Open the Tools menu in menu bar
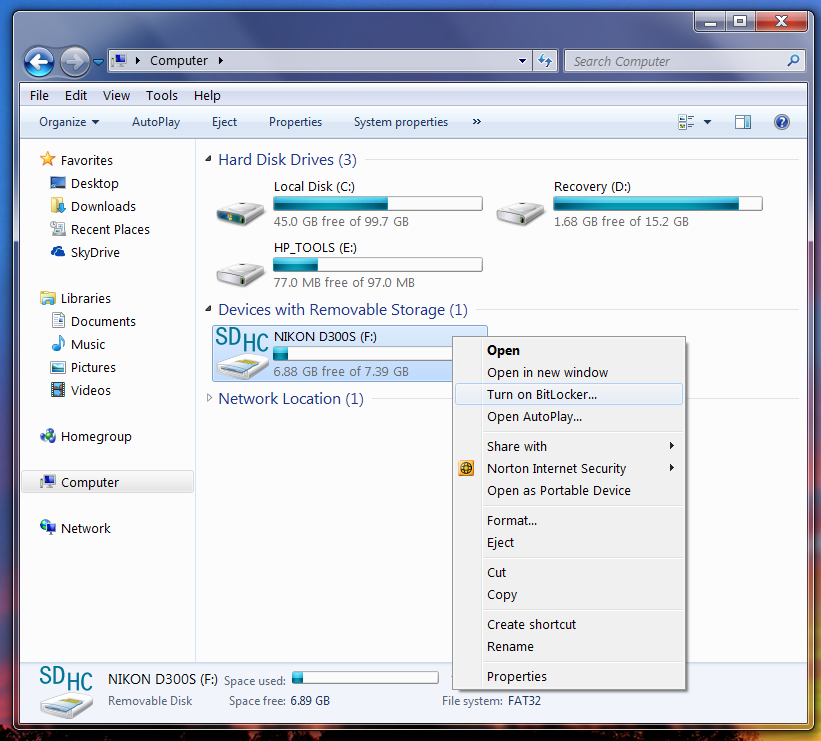This screenshot has height=741, width=821. [161, 96]
